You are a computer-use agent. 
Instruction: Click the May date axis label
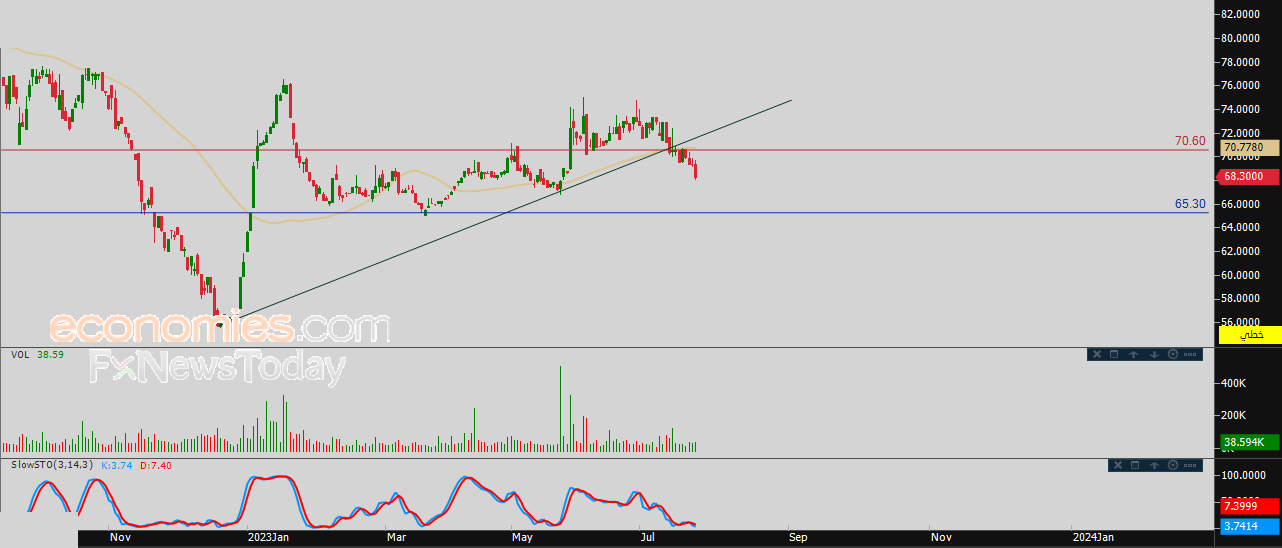click(x=522, y=538)
